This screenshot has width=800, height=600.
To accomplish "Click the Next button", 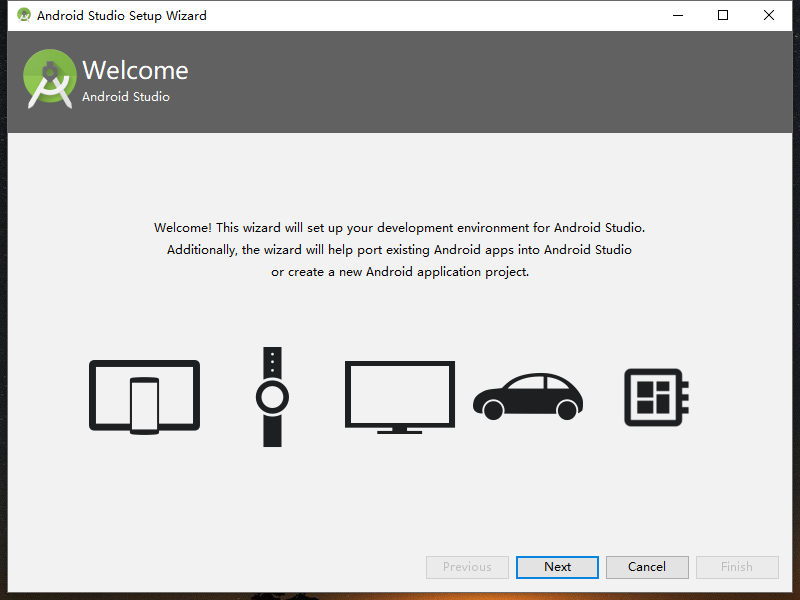I will point(557,567).
